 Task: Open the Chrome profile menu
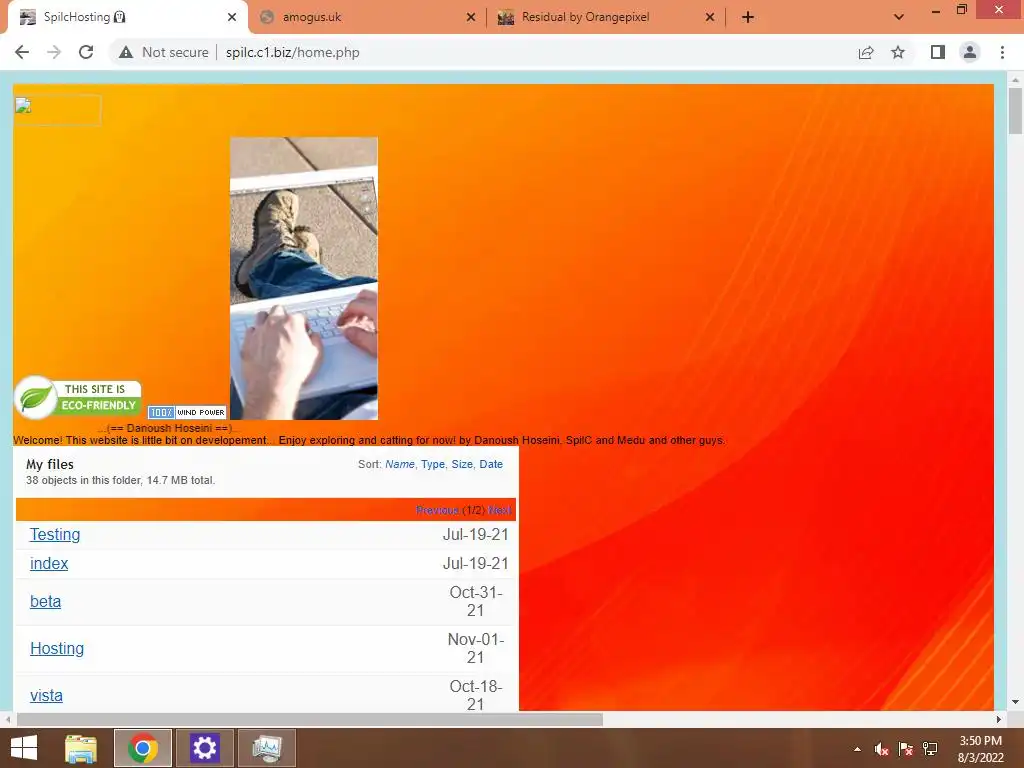coord(970,52)
